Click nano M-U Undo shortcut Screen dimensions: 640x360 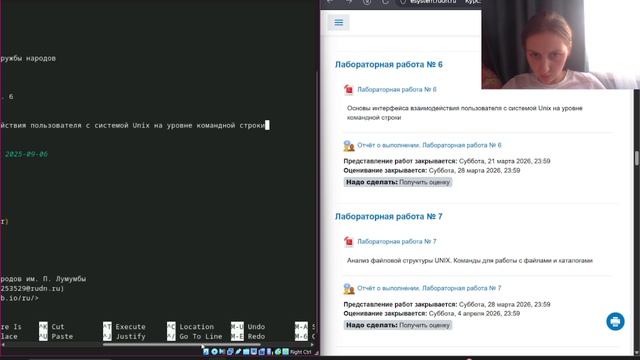pos(248,327)
